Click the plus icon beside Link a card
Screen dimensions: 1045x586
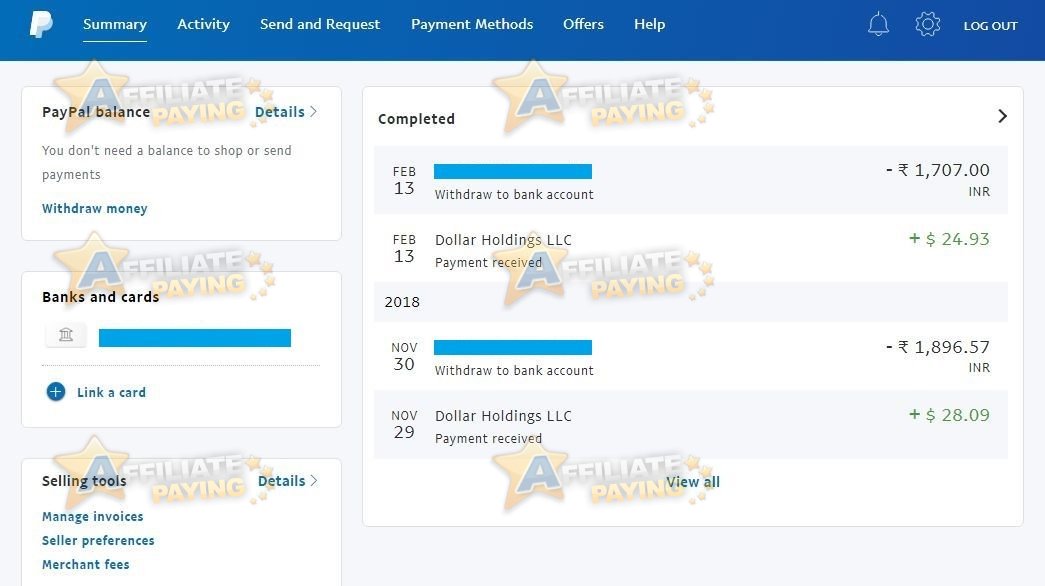pyautogui.click(x=56, y=392)
